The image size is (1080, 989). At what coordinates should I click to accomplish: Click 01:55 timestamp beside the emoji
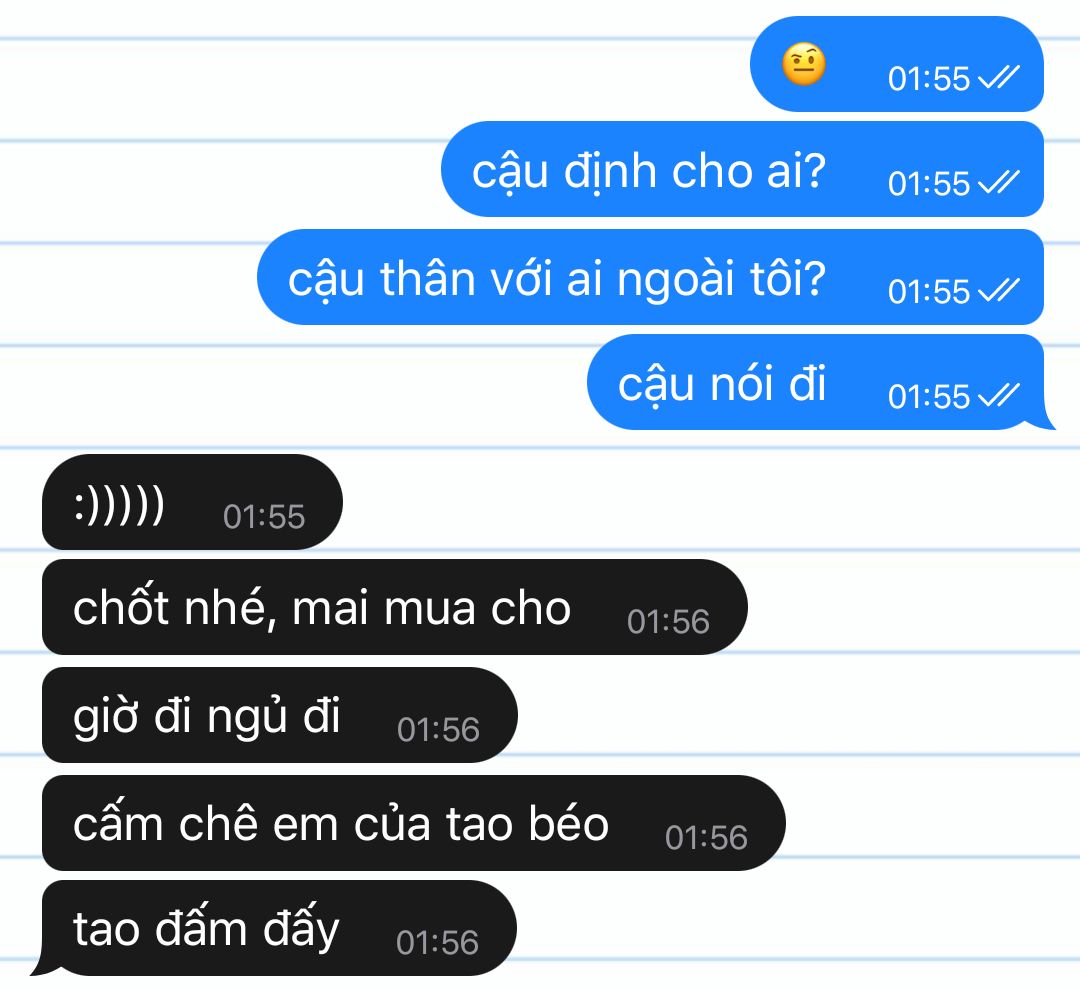point(928,79)
